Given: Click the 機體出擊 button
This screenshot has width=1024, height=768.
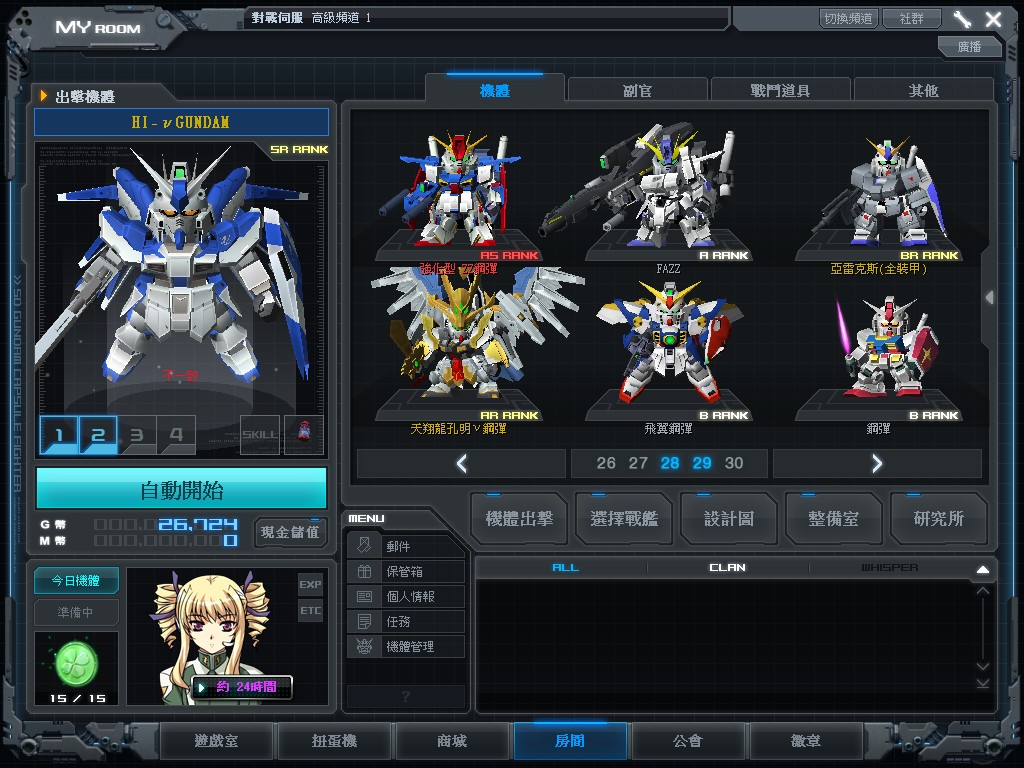Looking at the screenshot, I should point(518,518).
